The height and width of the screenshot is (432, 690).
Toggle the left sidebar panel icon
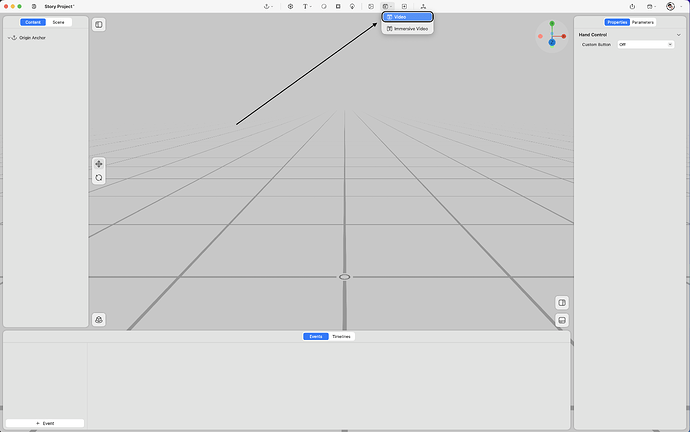(x=99, y=25)
